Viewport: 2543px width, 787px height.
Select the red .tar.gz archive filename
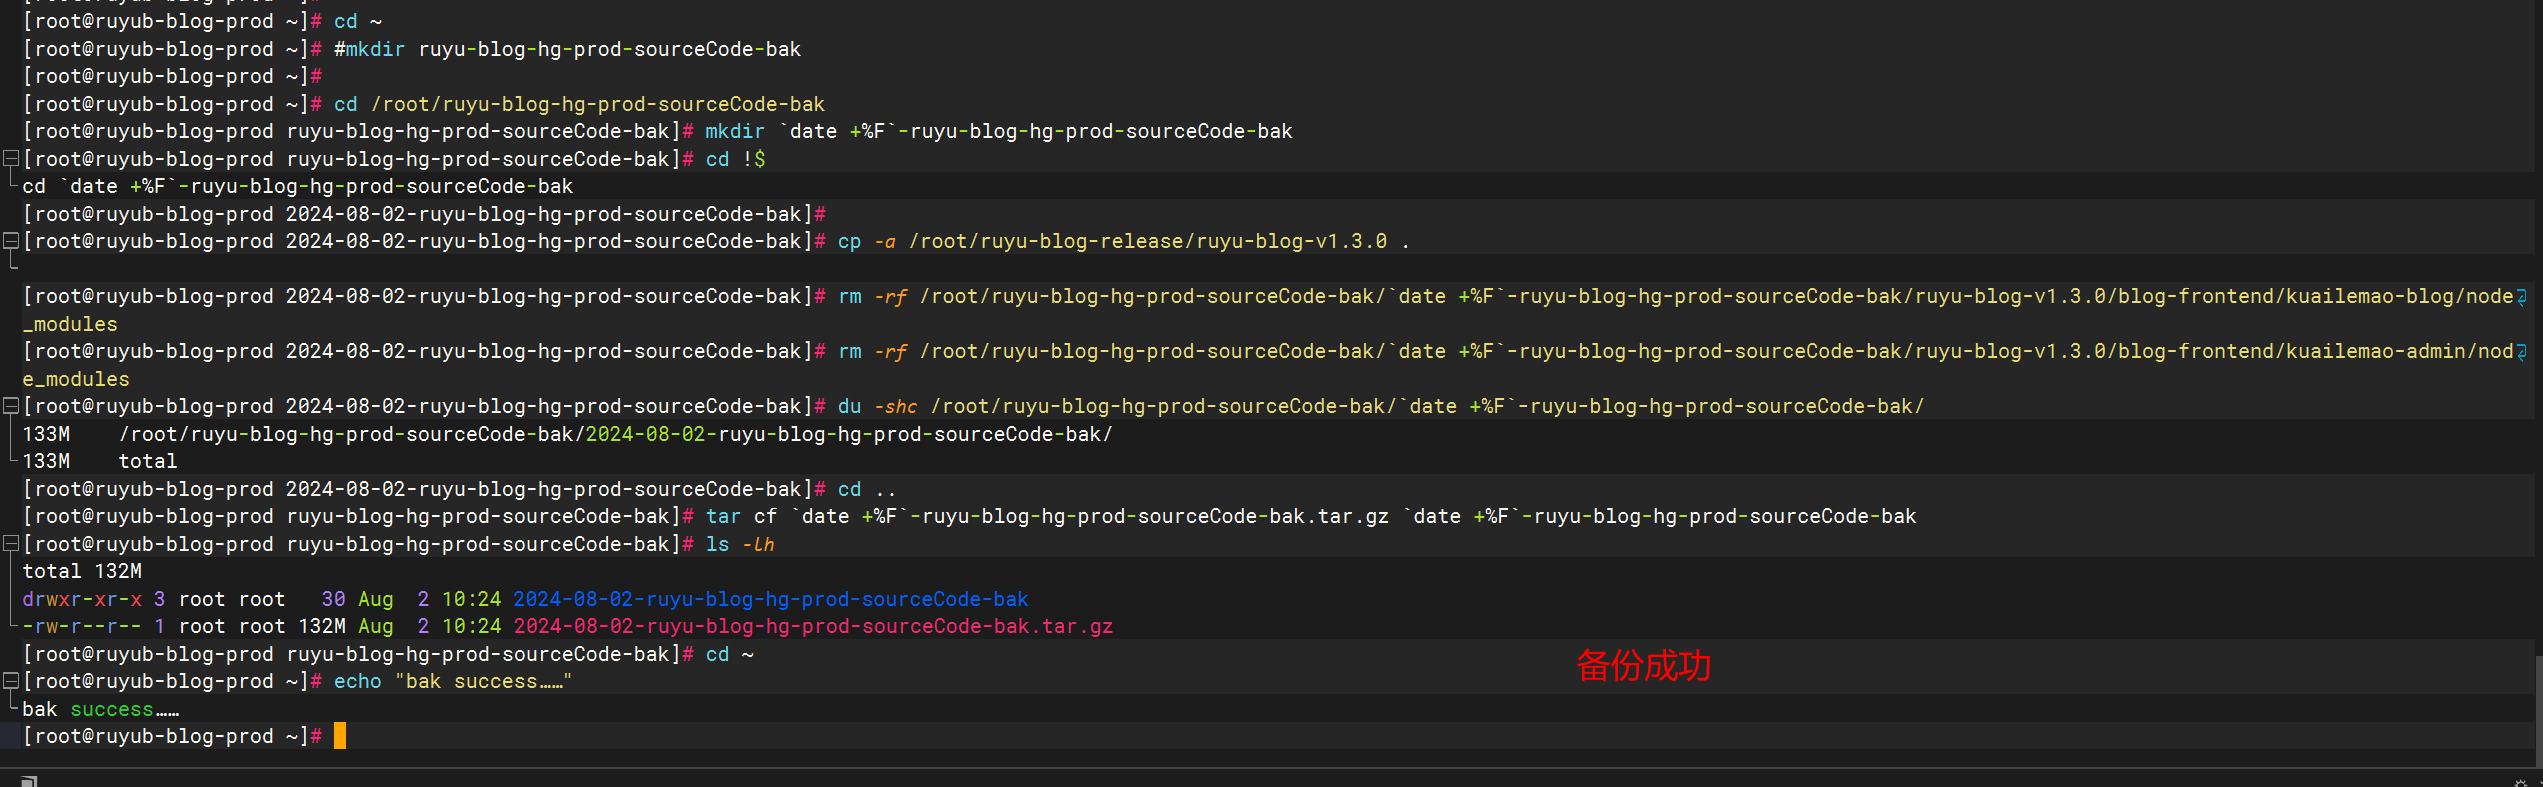813,626
